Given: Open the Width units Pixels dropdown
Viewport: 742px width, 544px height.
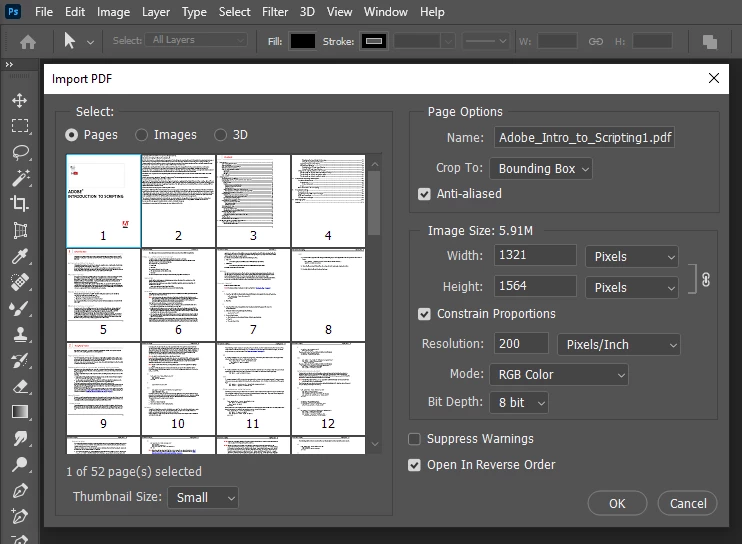Looking at the screenshot, I should pyautogui.click(x=632, y=257).
